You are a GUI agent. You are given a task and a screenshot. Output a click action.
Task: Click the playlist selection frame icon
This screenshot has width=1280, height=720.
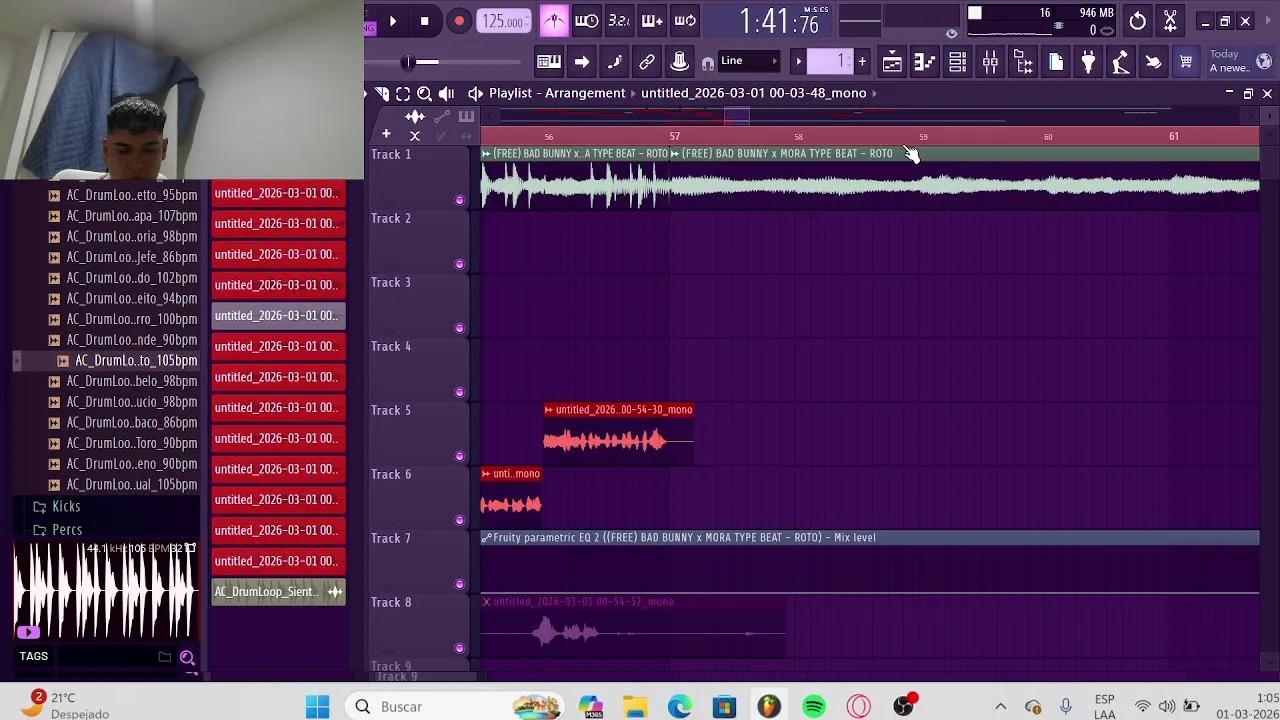point(403,93)
